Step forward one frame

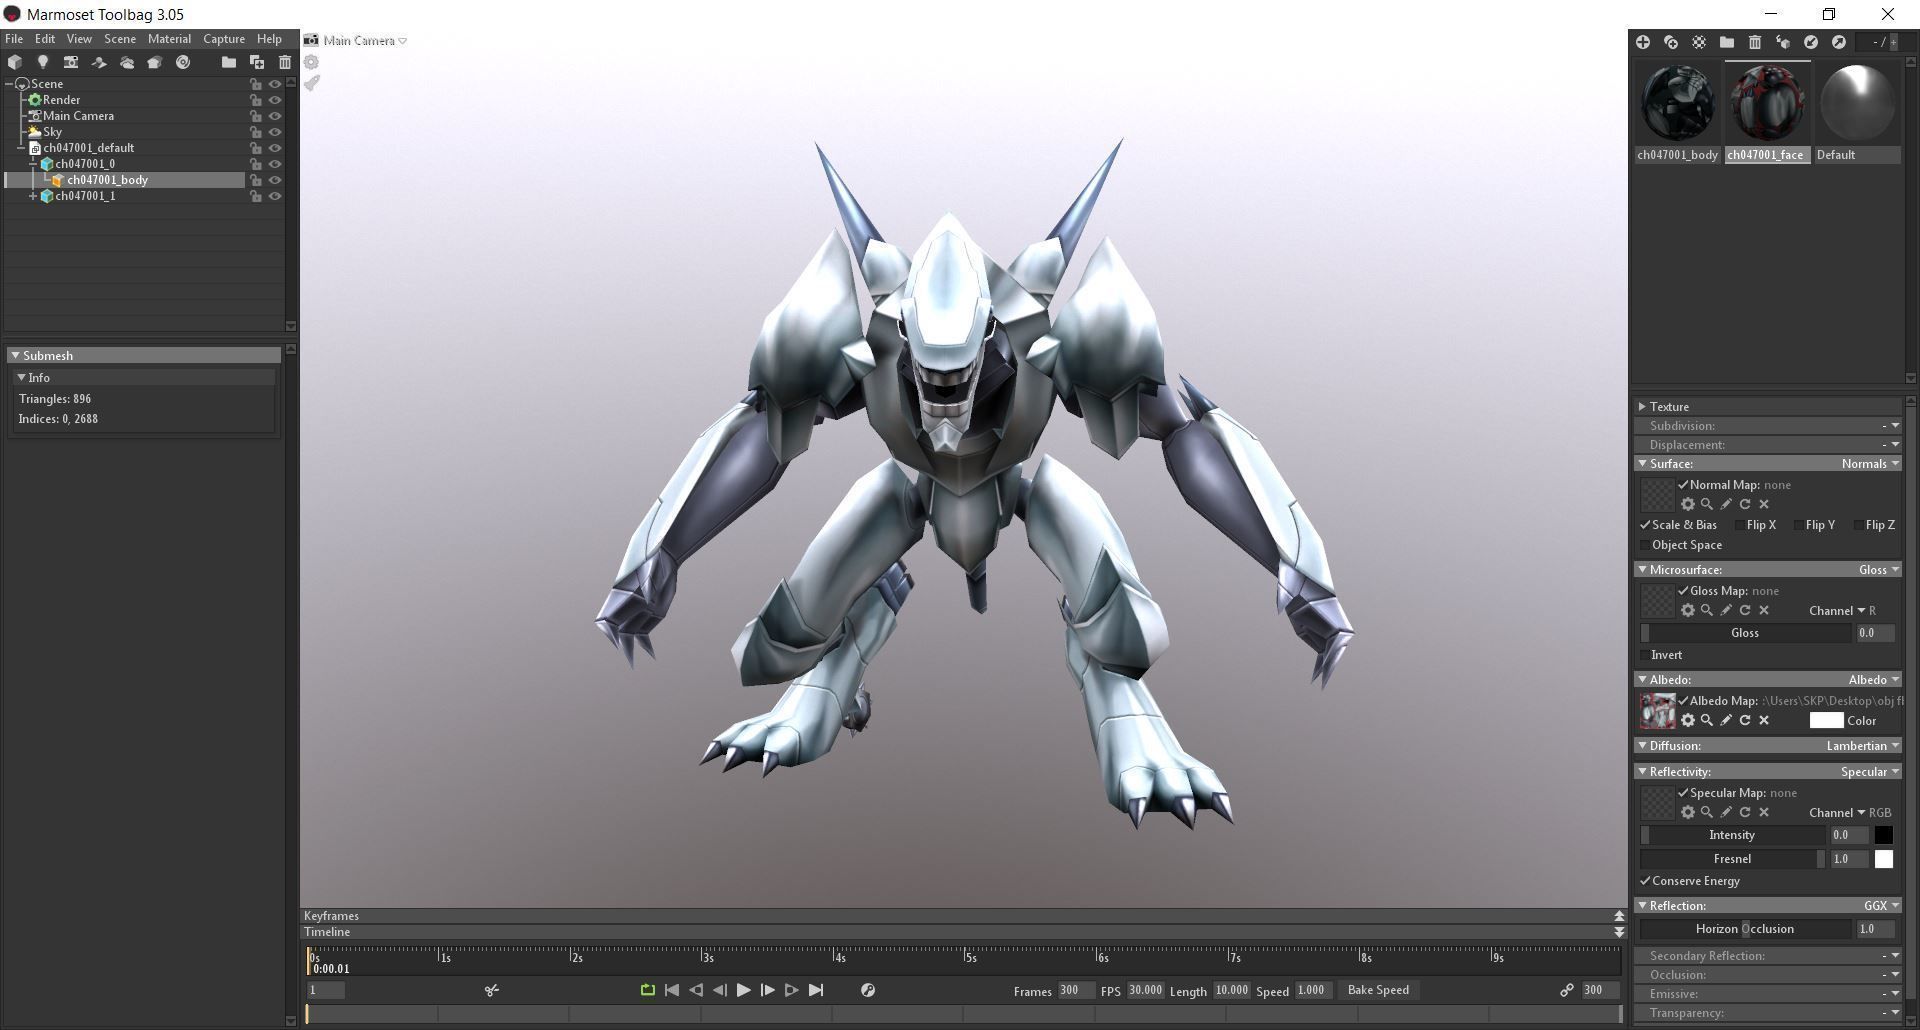pyautogui.click(x=768, y=990)
